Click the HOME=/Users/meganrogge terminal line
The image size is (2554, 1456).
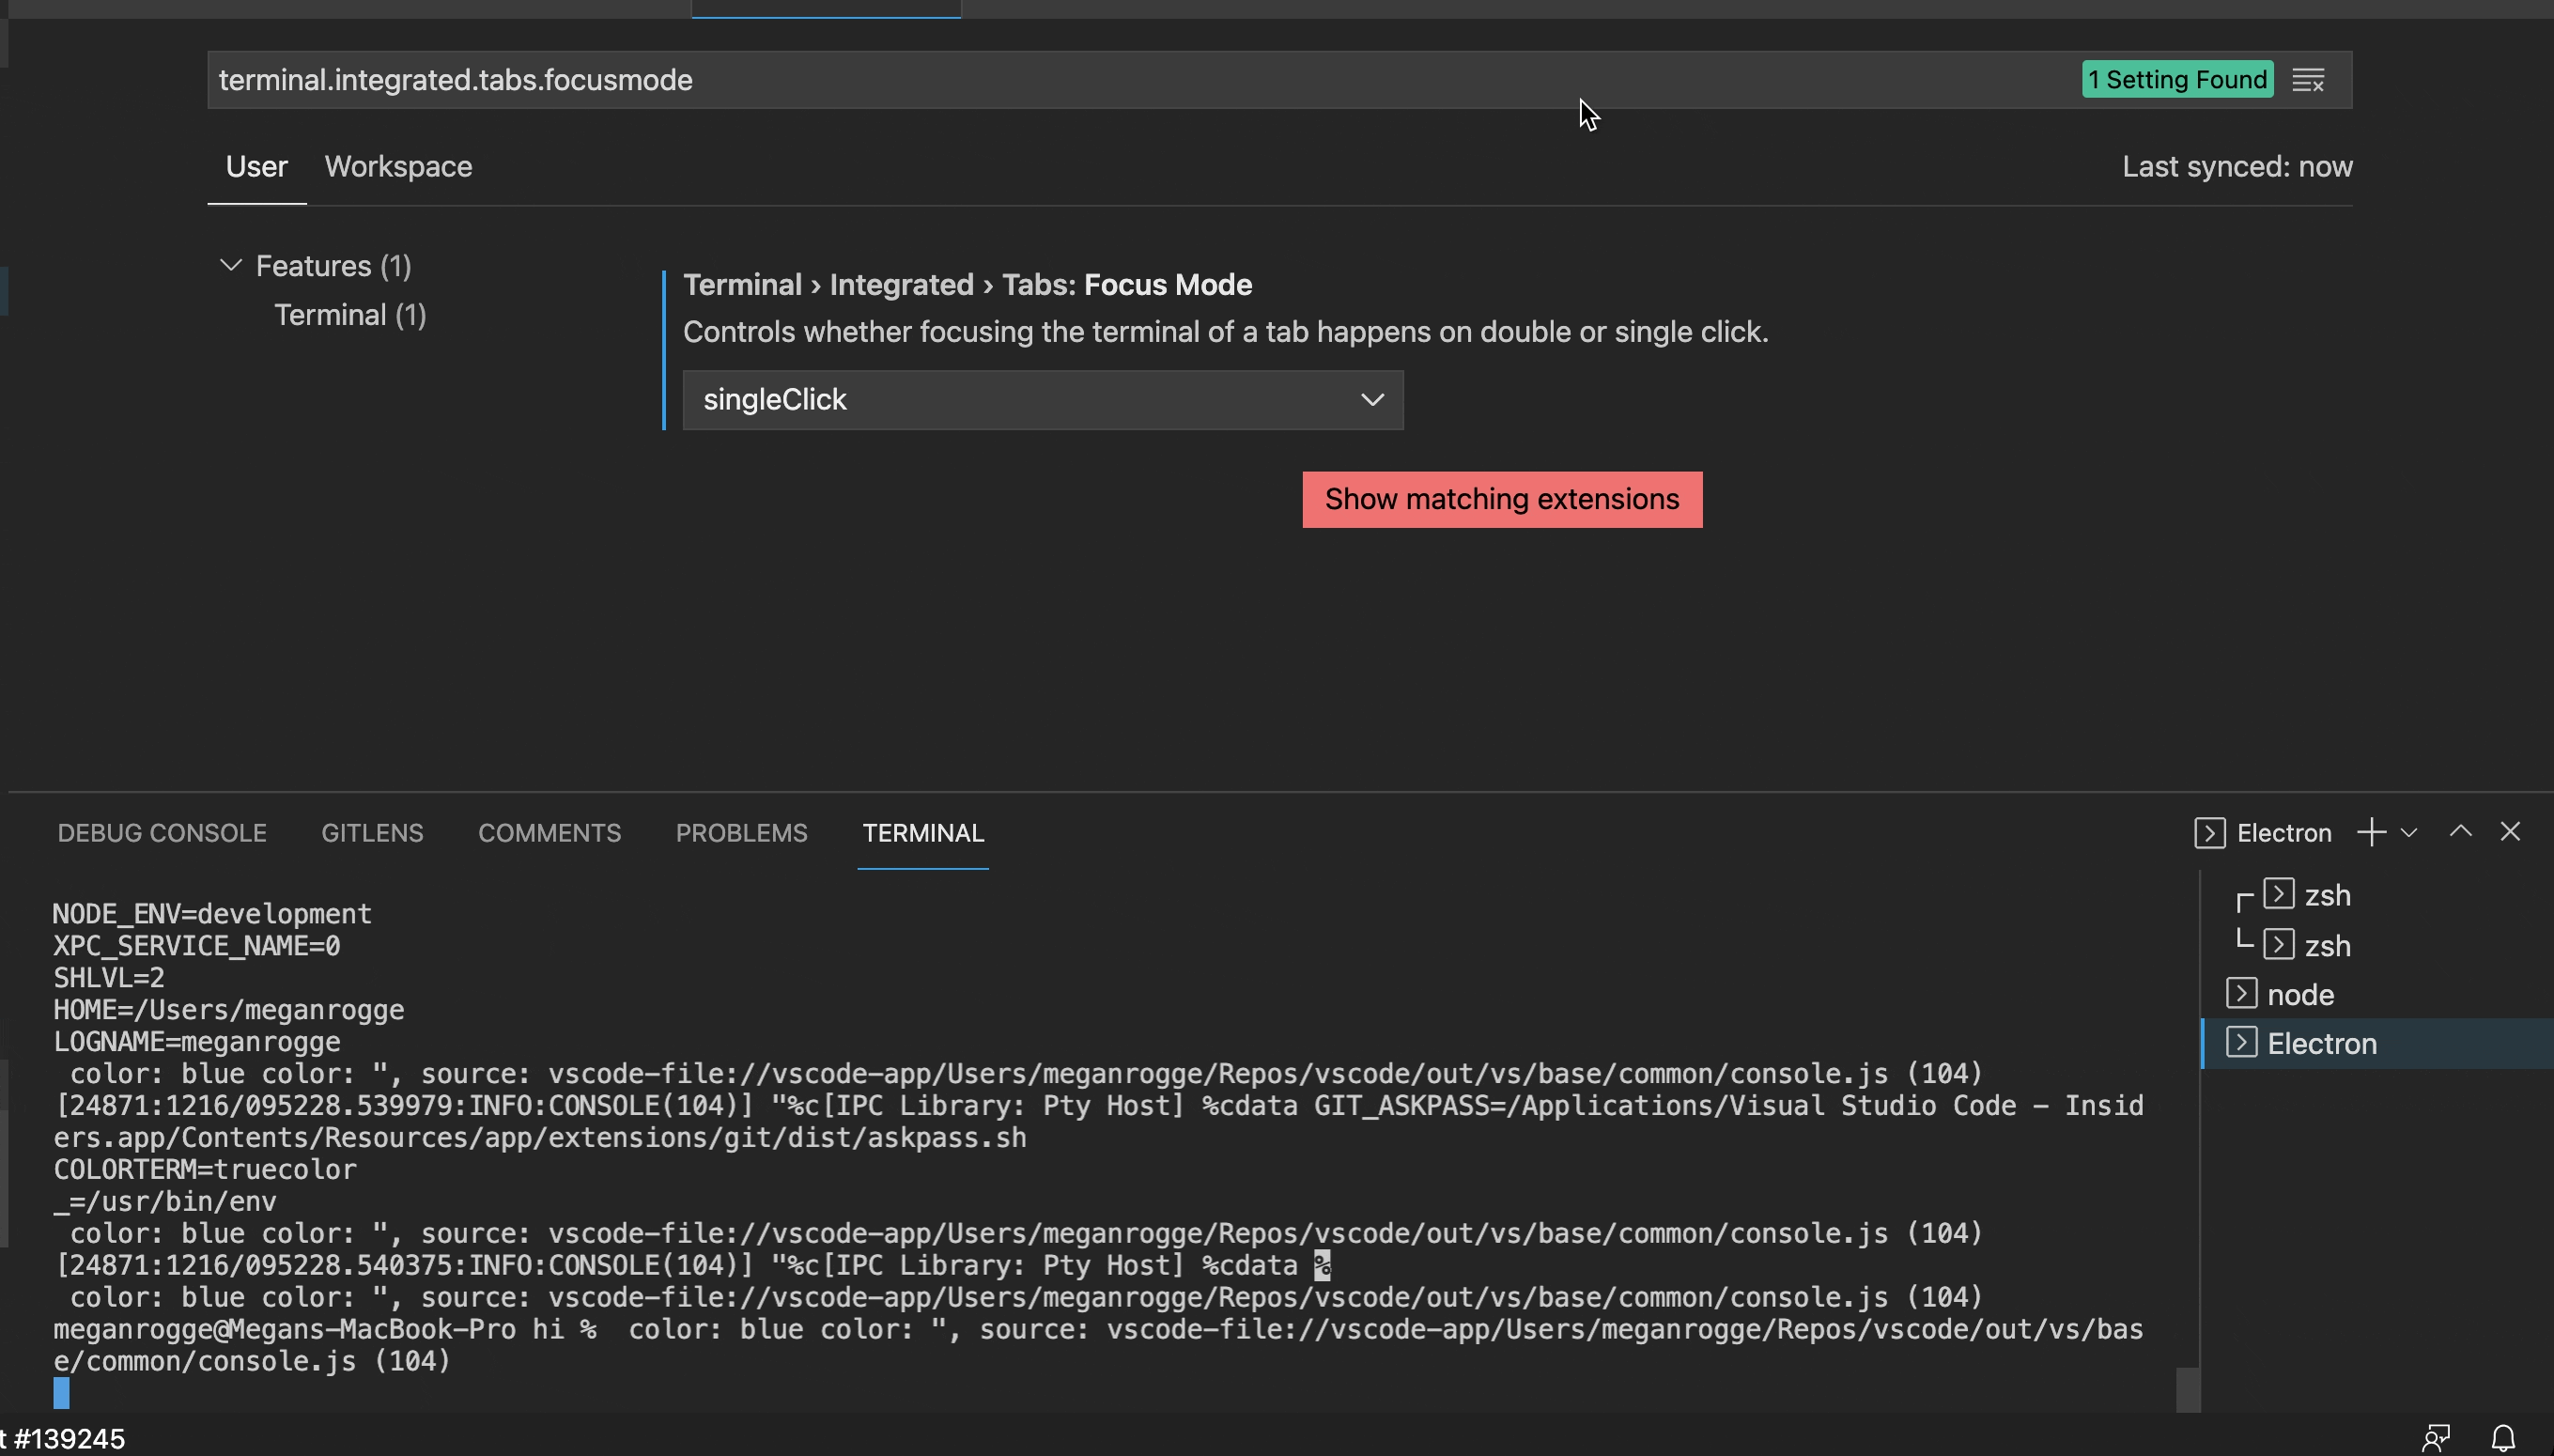228,1009
